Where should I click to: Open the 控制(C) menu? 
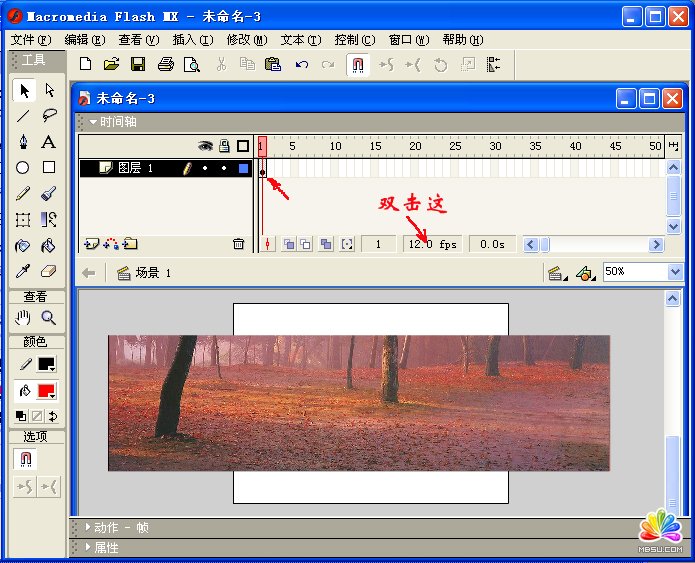pyautogui.click(x=354, y=40)
